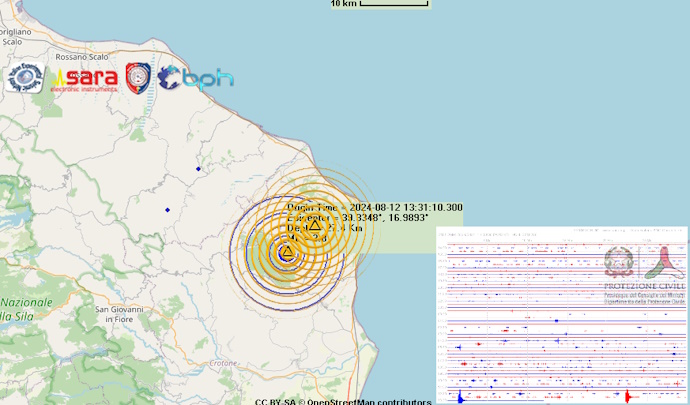Select the upper triangle epicenter marker
The width and height of the screenshot is (690, 405).
(x=316, y=227)
